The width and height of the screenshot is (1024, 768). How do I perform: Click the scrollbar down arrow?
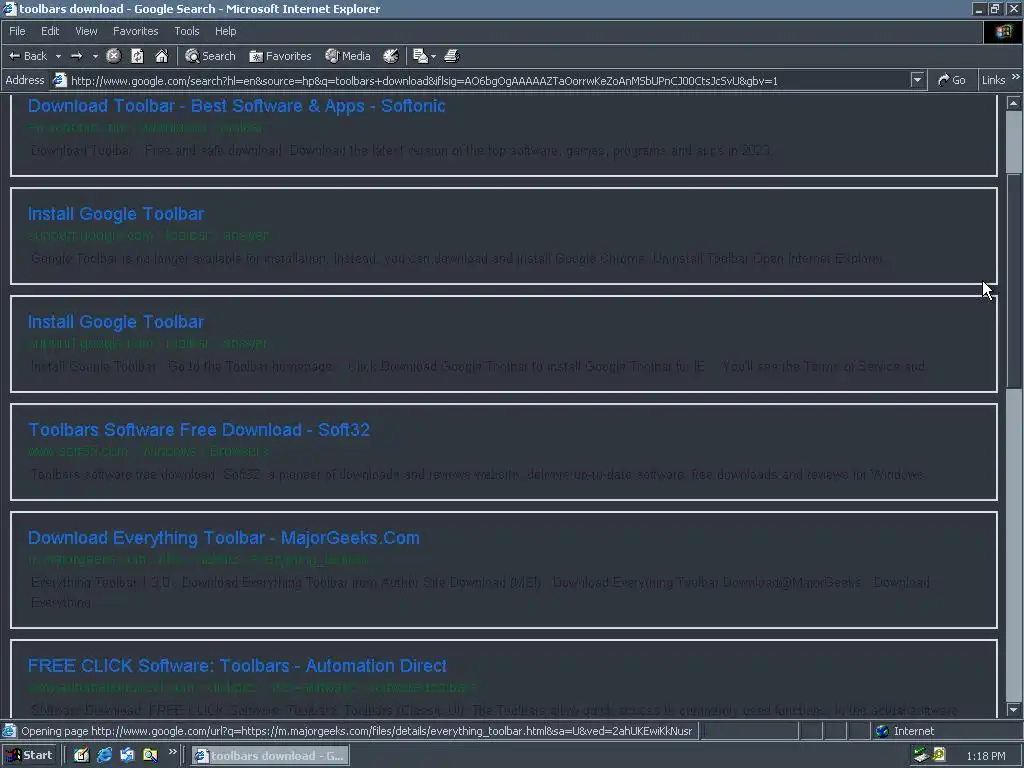click(x=1014, y=709)
